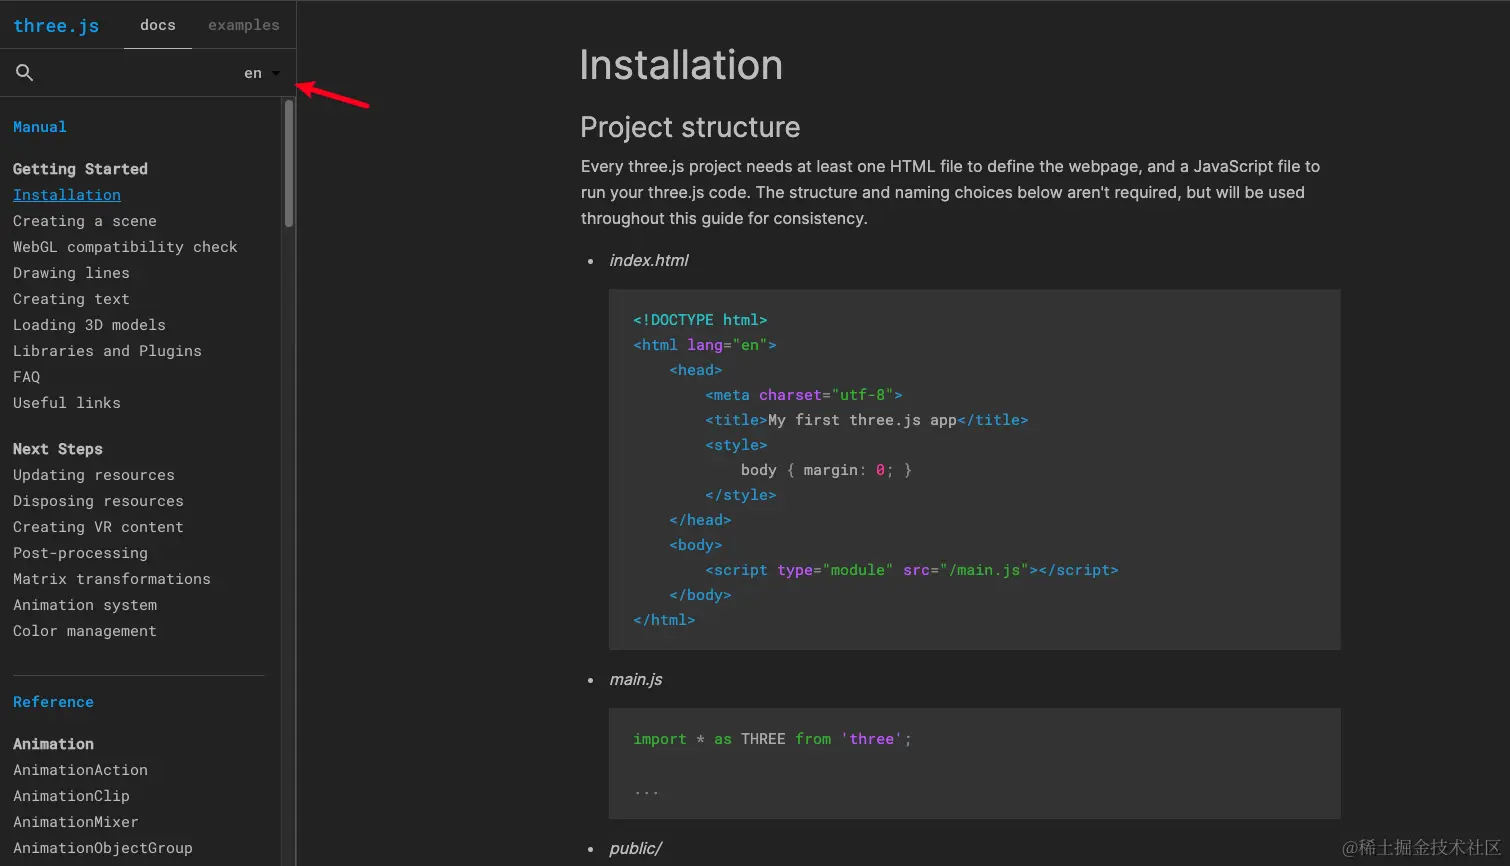1510x866 pixels.
Task: Navigate to WebGL compatibility check
Action: tap(125, 247)
